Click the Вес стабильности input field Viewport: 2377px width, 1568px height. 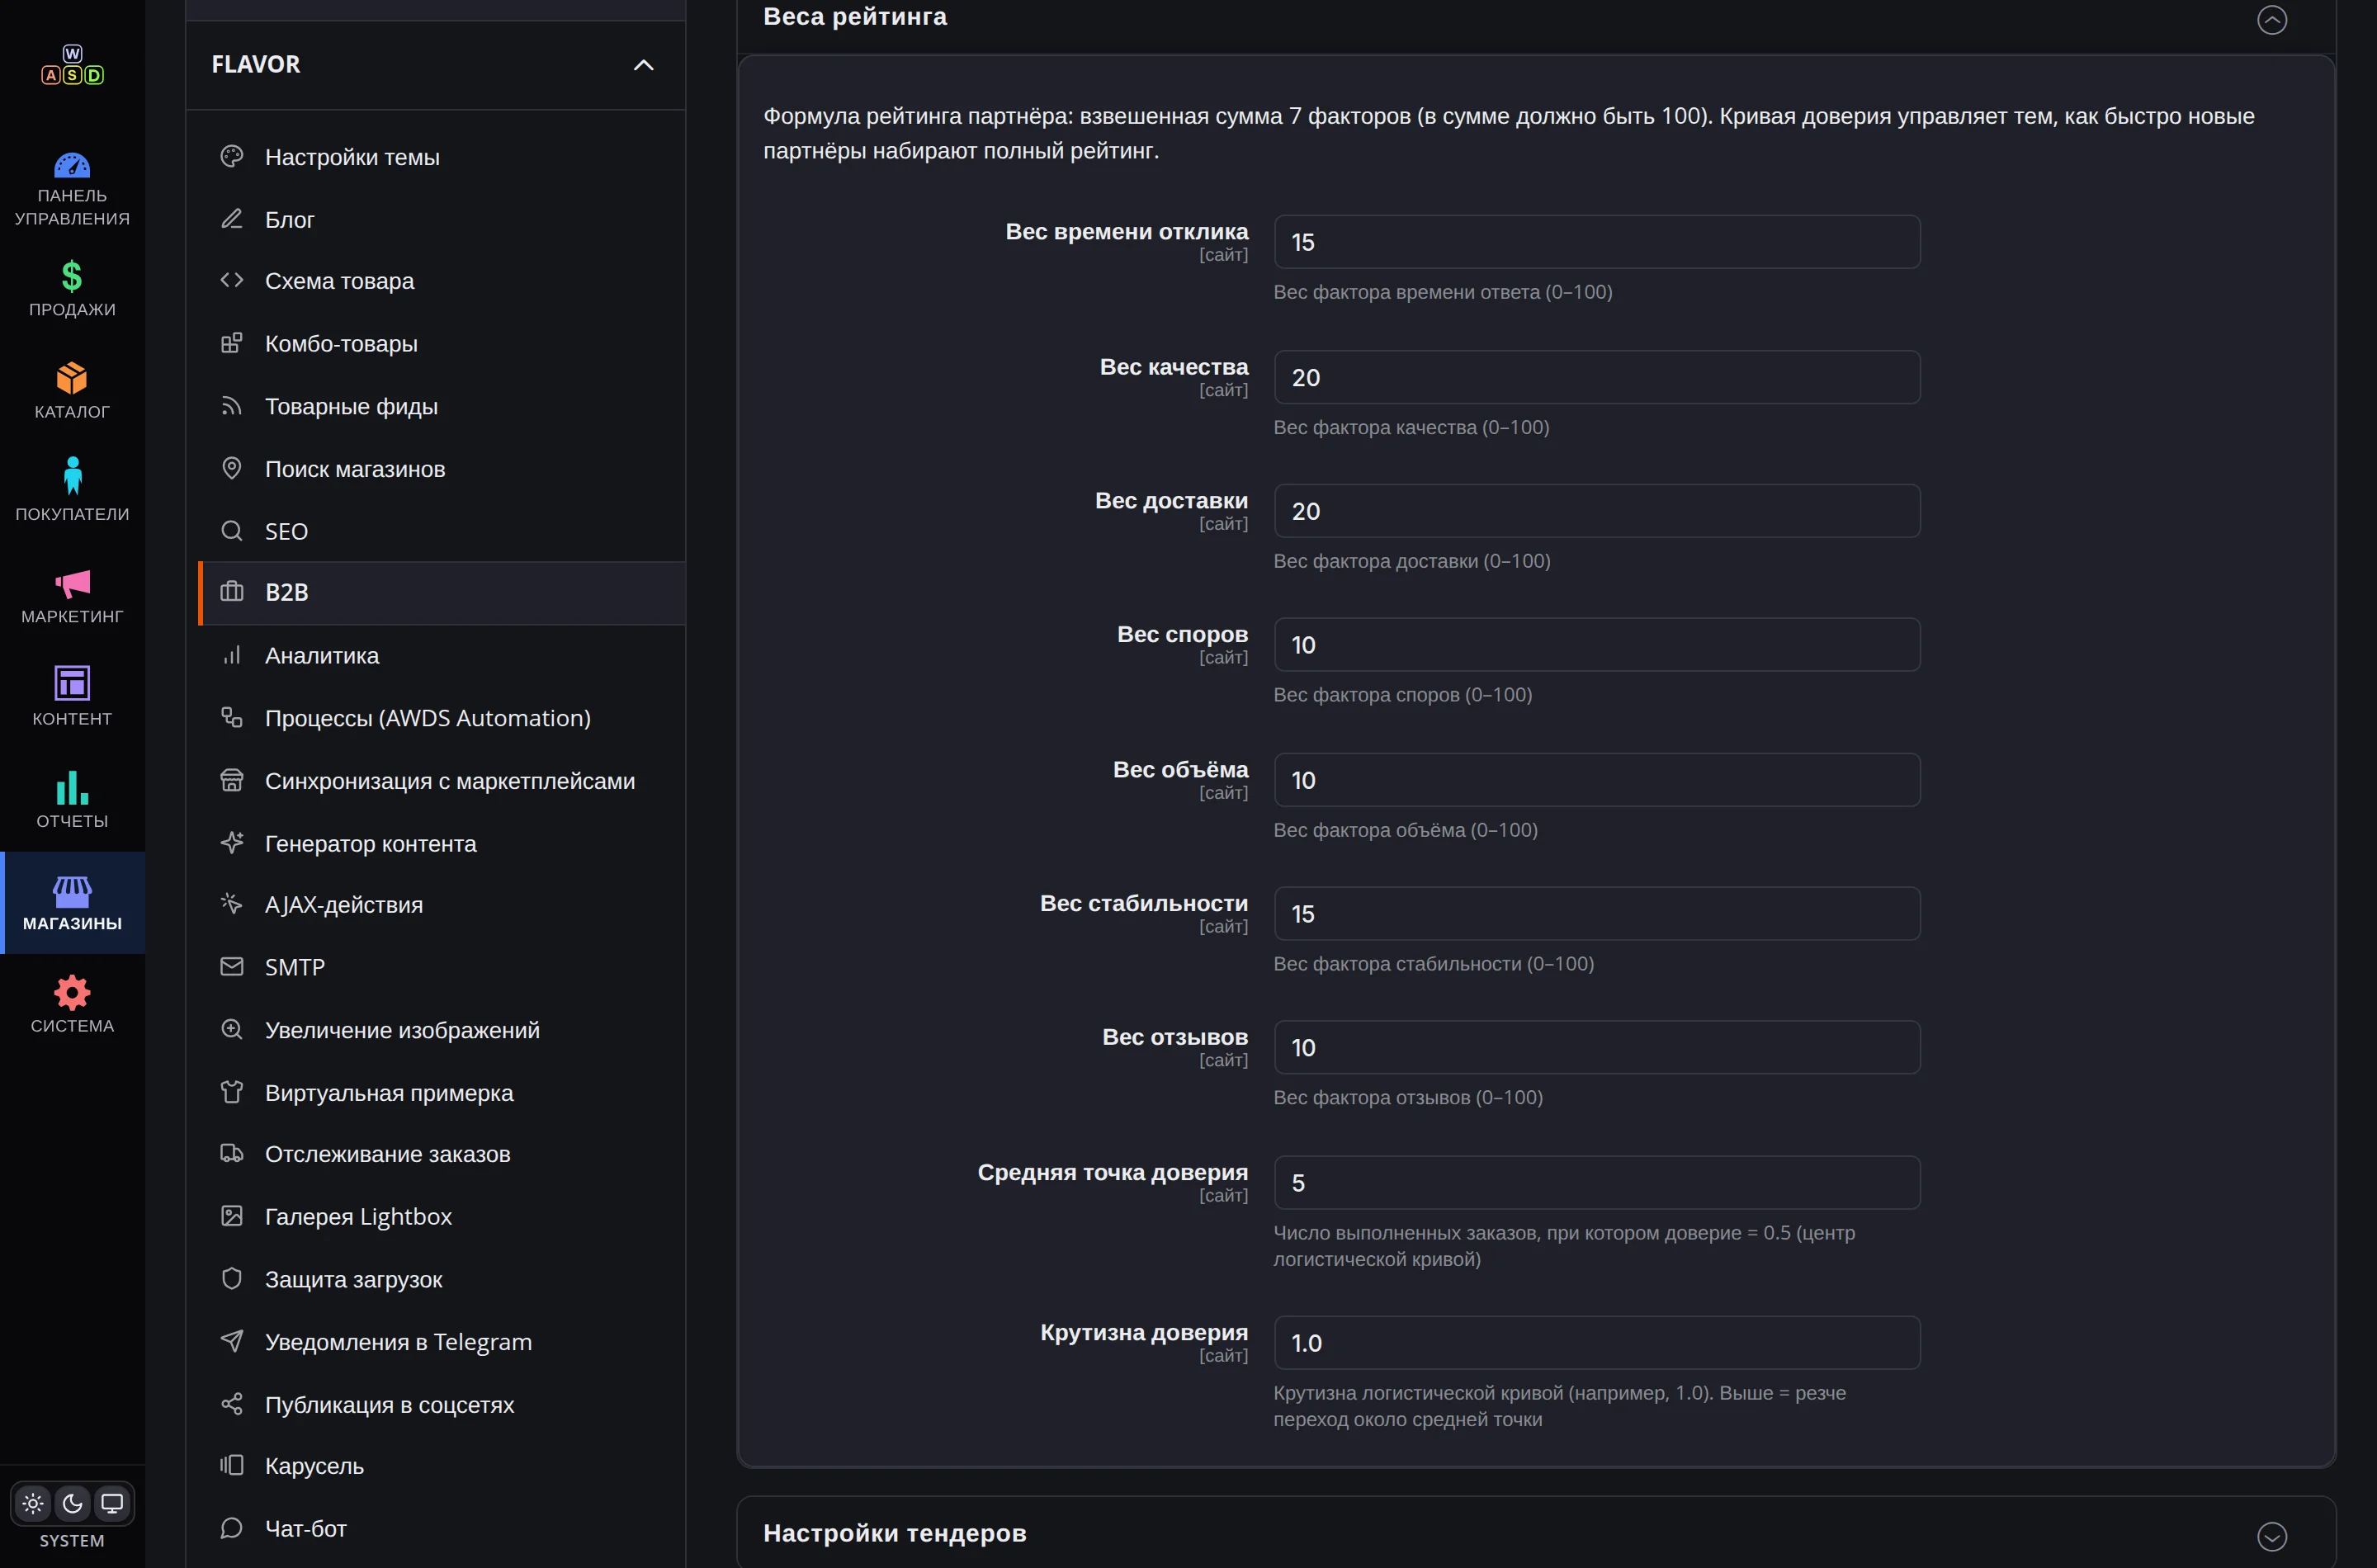pos(1597,914)
